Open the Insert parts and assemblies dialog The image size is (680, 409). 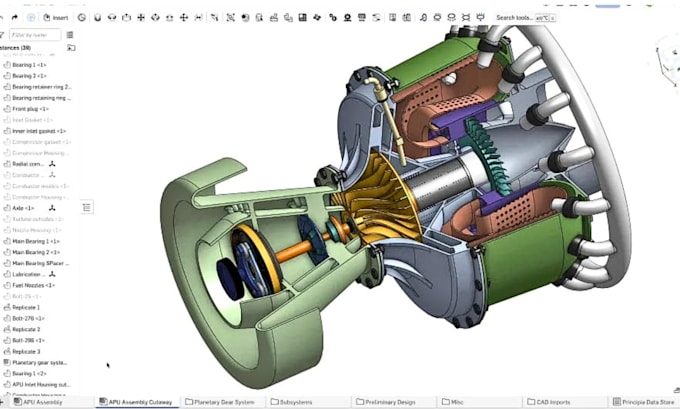[x=56, y=17]
